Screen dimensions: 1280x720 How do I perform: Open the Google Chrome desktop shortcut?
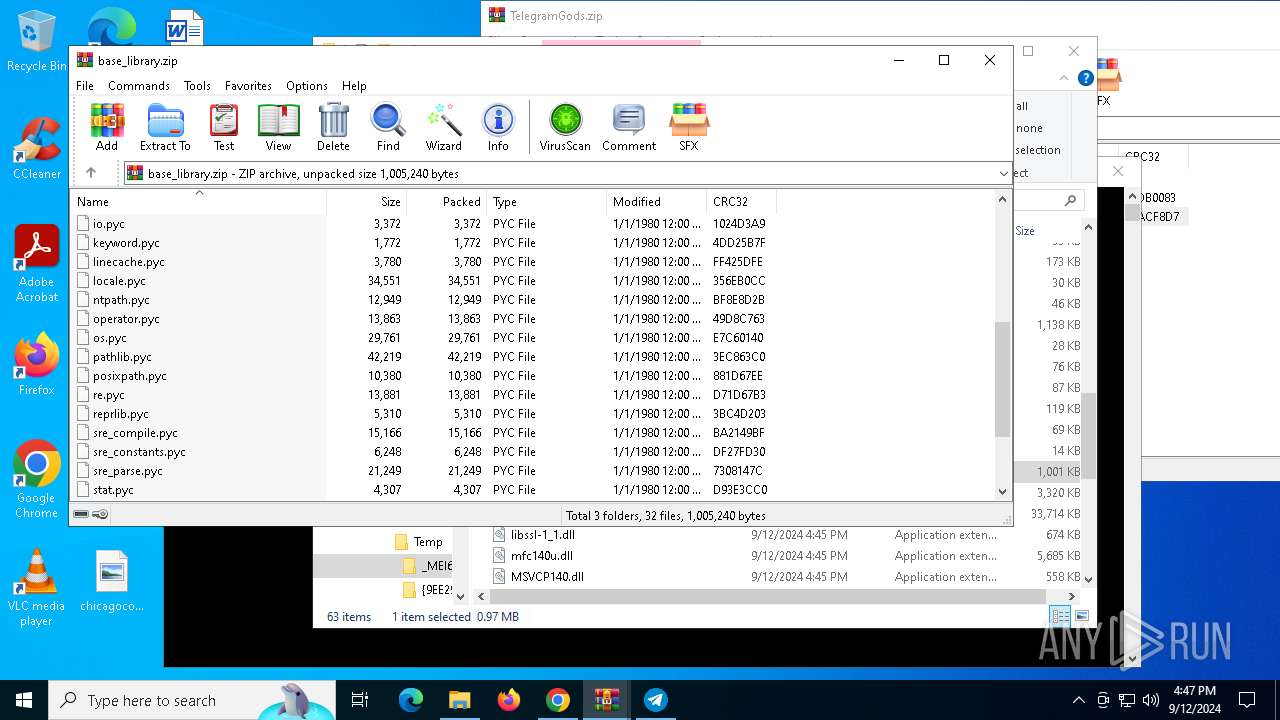pos(36,480)
